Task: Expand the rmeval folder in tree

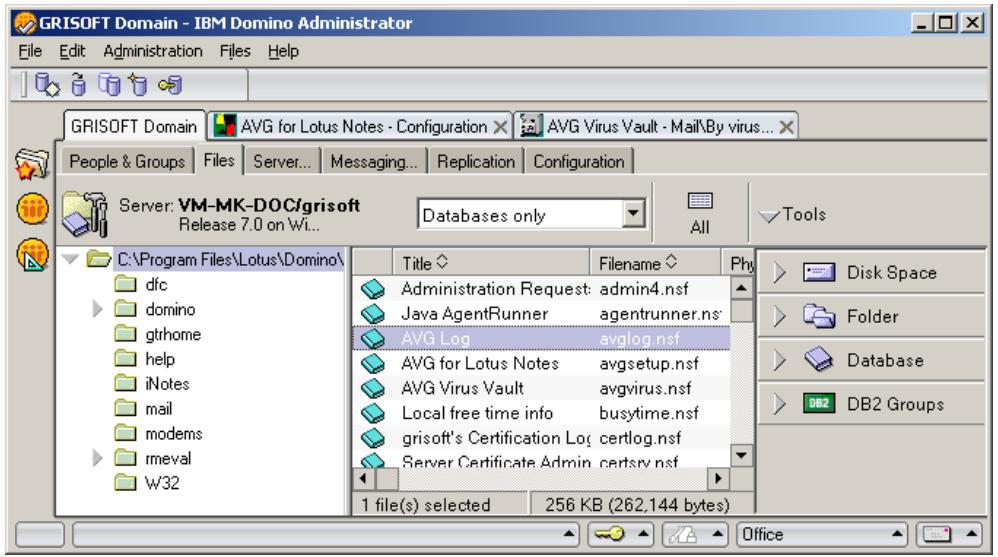Action: click(x=97, y=458)
